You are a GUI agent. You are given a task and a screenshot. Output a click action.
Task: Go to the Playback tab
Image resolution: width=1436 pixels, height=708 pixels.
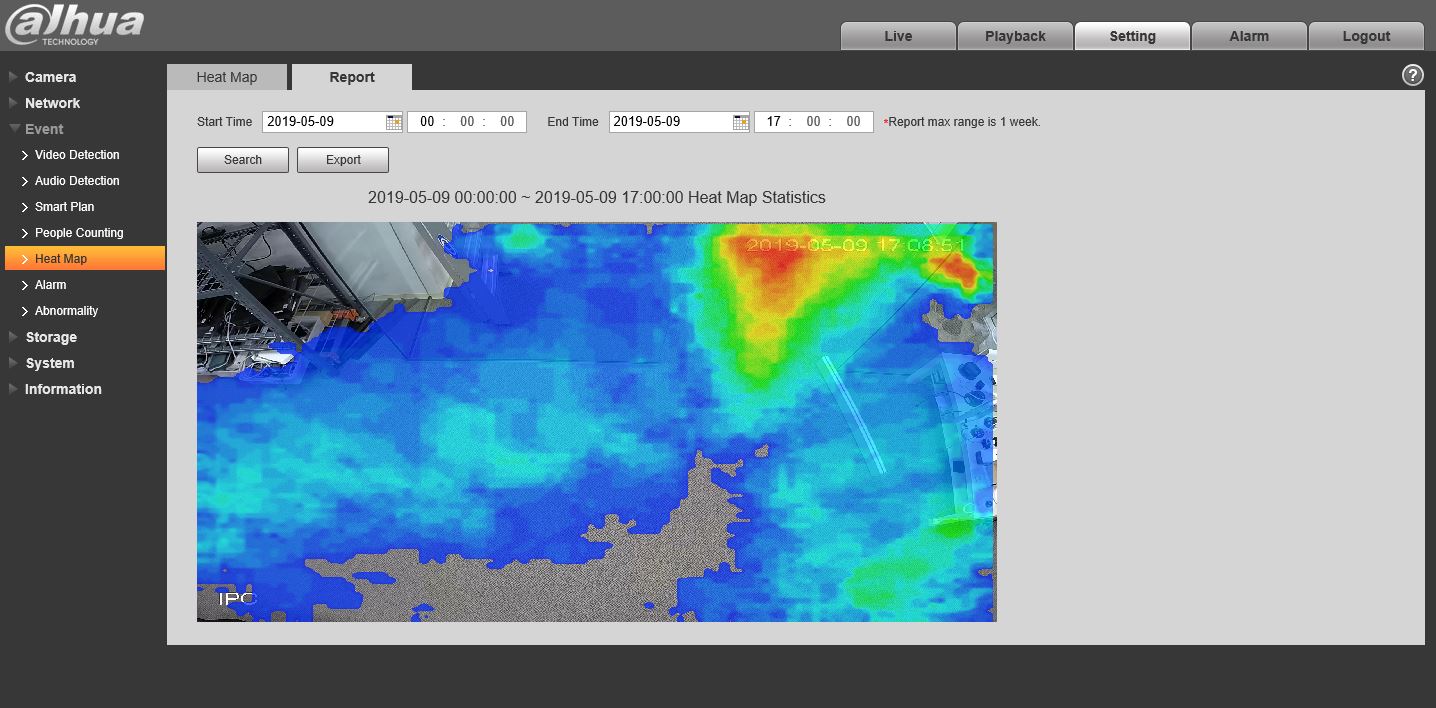click(1015, 36)
